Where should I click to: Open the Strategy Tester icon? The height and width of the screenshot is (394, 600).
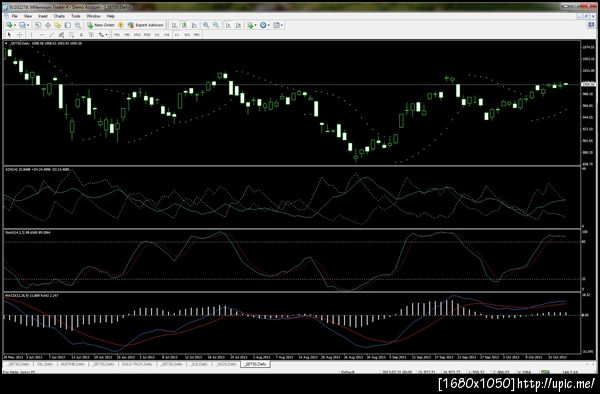pos(78,25)
